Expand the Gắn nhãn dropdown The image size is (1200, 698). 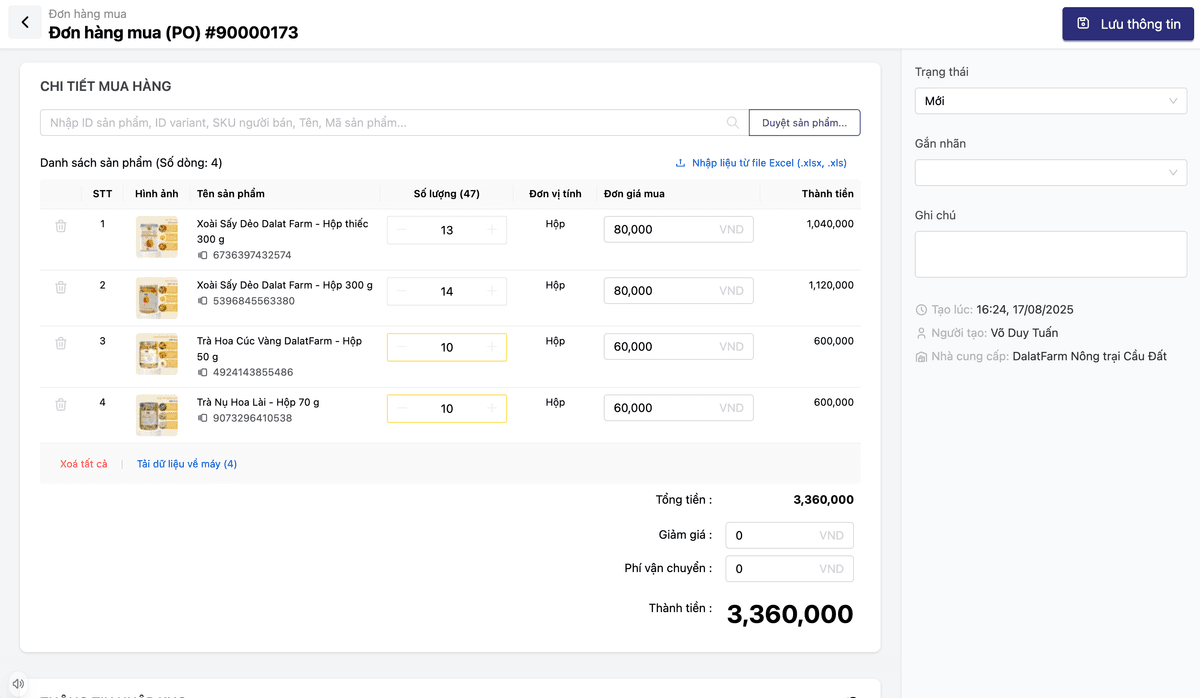tap(1050, 173)
